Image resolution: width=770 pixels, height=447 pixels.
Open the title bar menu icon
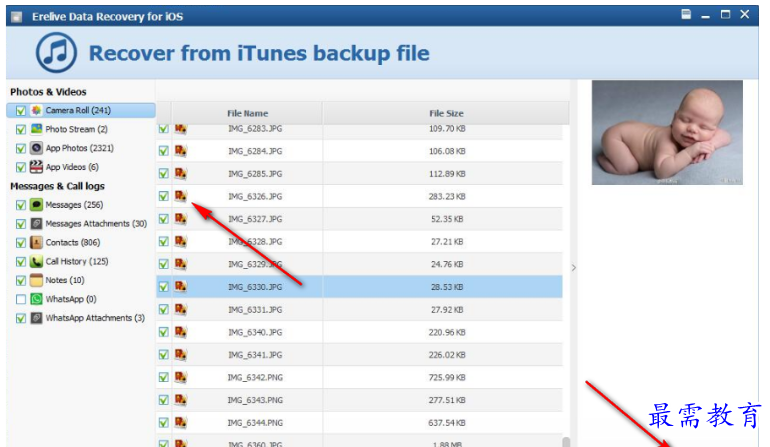coord(686,14)
